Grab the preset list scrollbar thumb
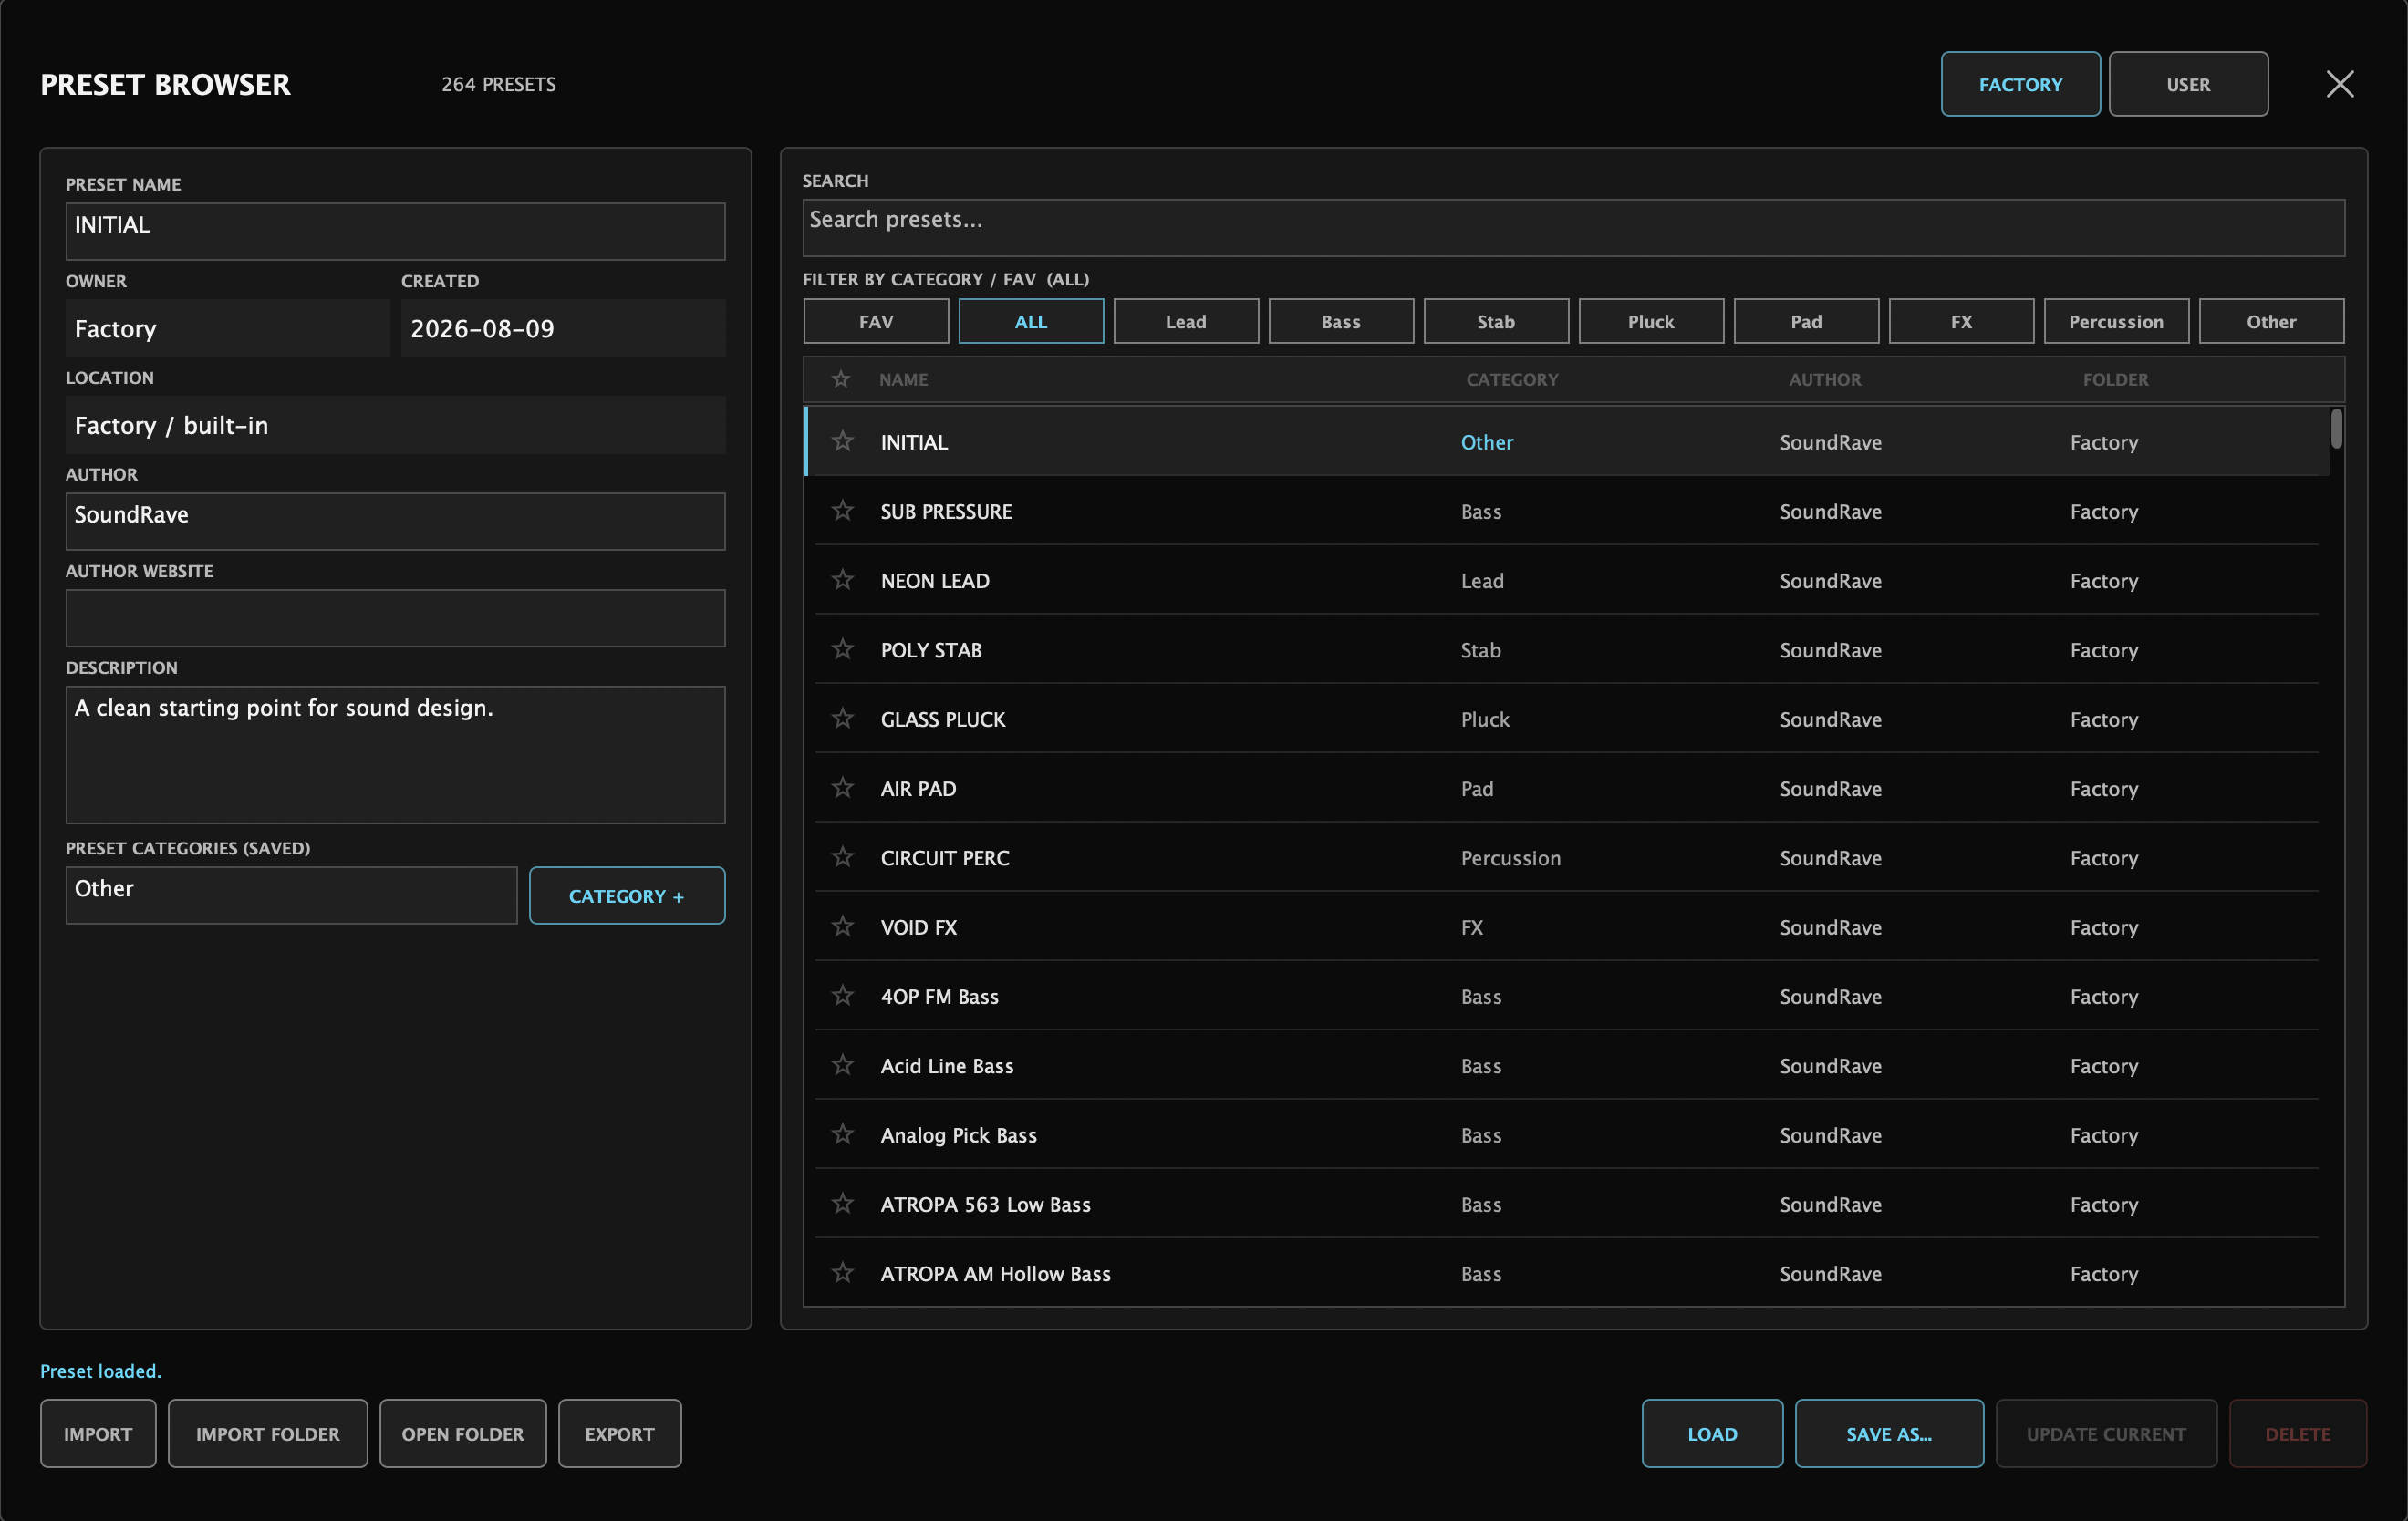Image resolution: width=2408 pixels, height=1521 pixels. [2336, 428]
